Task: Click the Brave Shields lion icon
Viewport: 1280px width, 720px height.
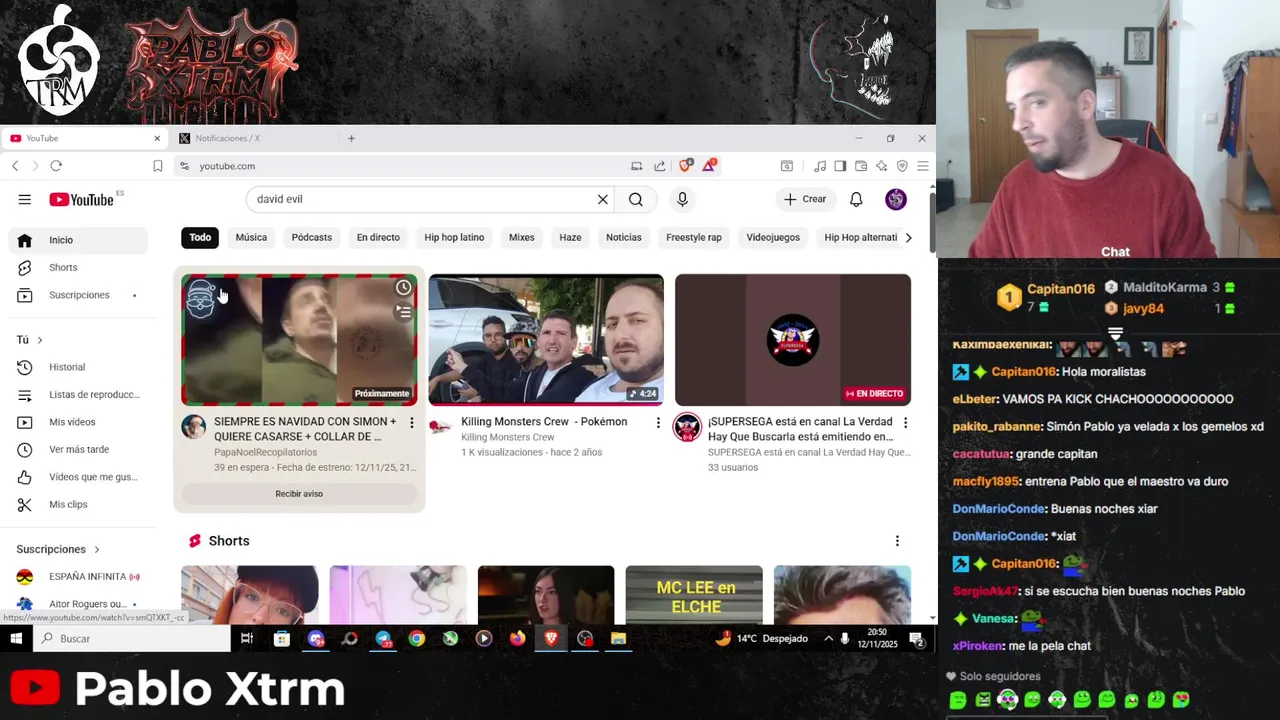Action: coord(685,166)
